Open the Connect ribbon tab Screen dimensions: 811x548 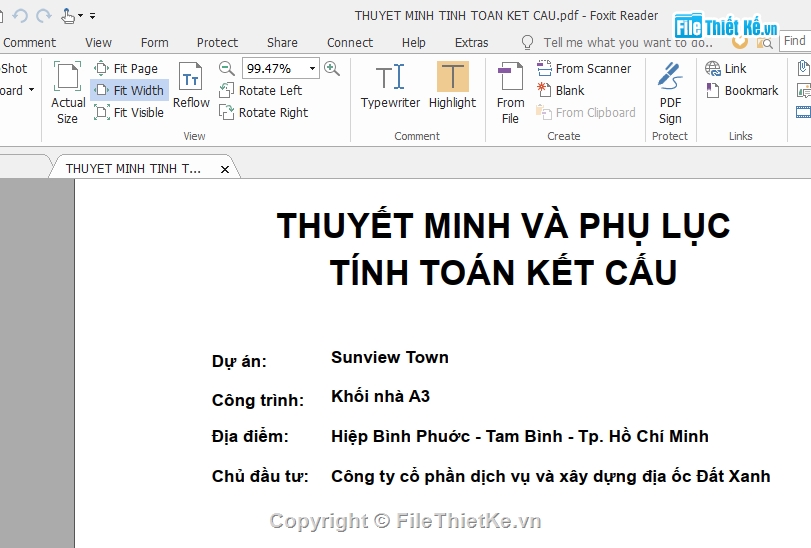(350, 42)
